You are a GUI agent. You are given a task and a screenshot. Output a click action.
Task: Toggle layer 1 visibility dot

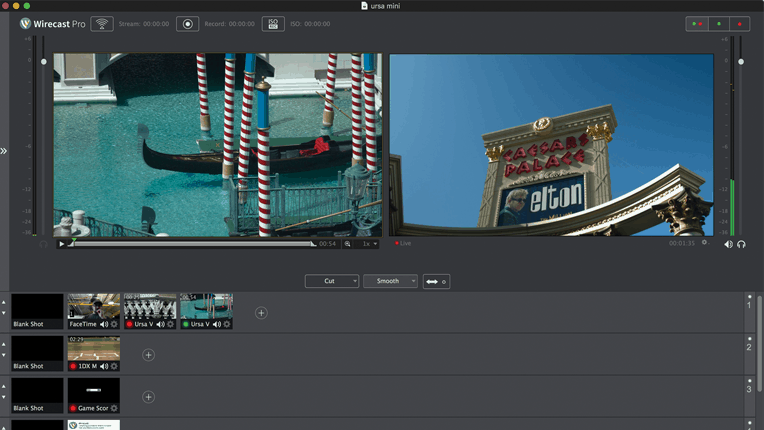tap(749, 296)
